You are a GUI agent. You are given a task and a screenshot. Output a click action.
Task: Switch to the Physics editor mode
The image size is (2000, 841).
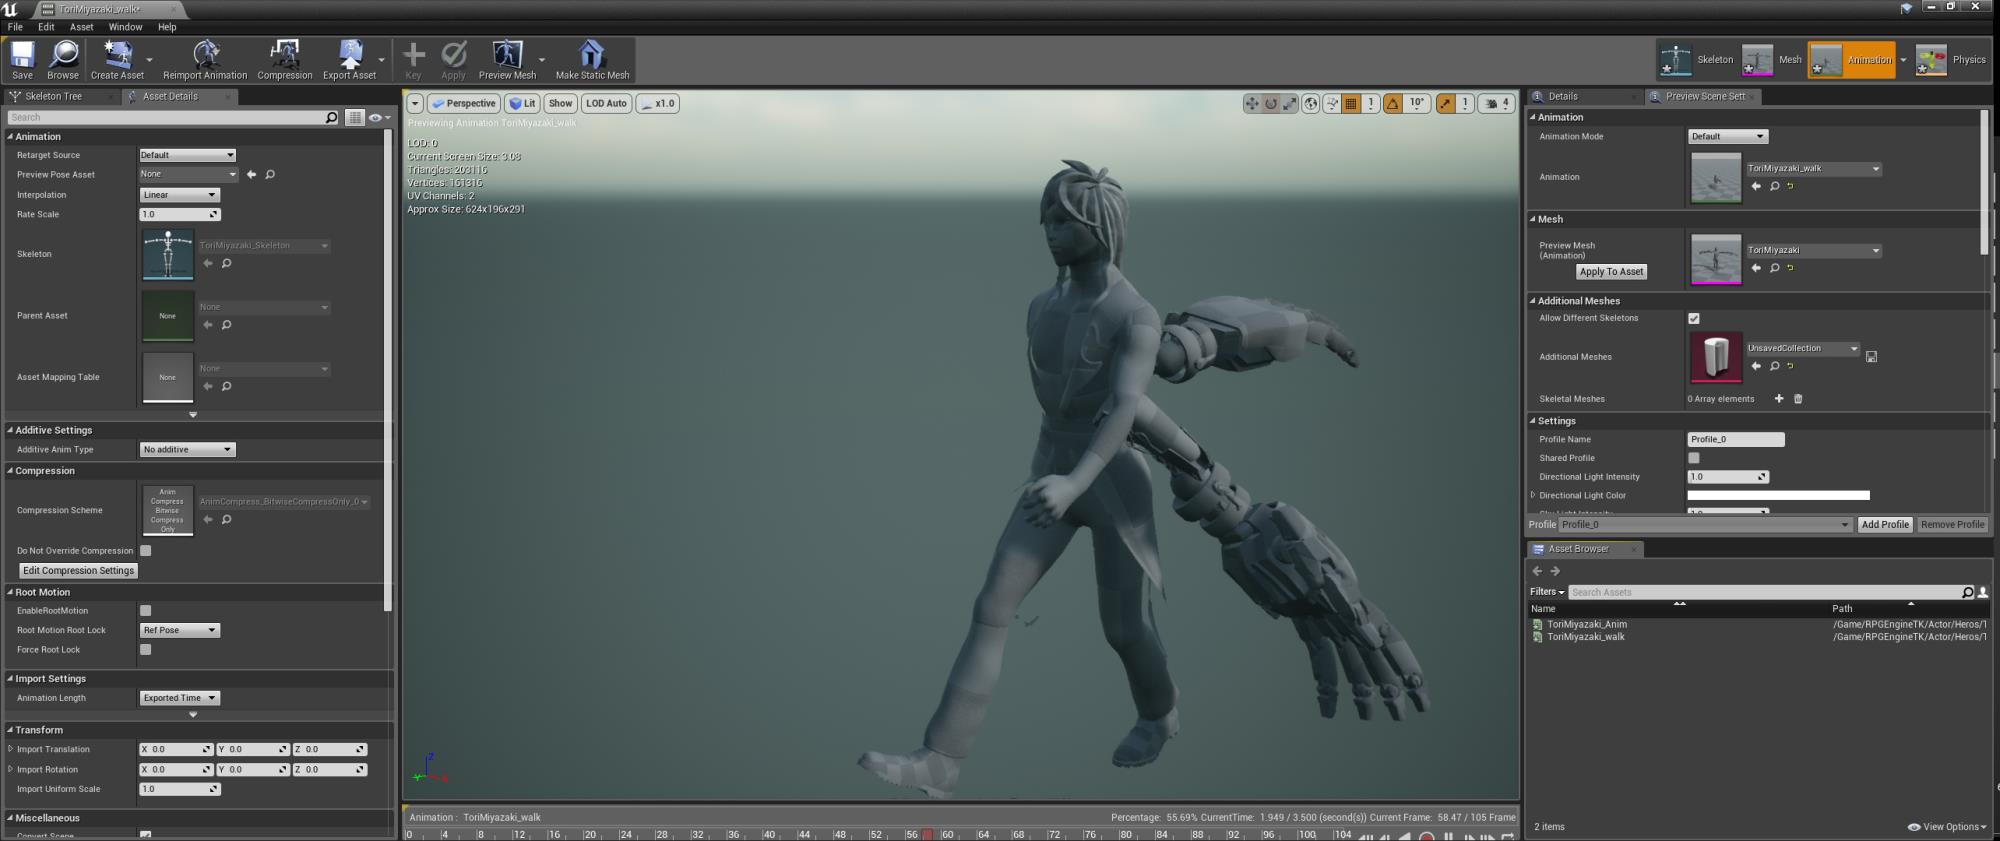pyautogui.click(x=1951, y=60)
